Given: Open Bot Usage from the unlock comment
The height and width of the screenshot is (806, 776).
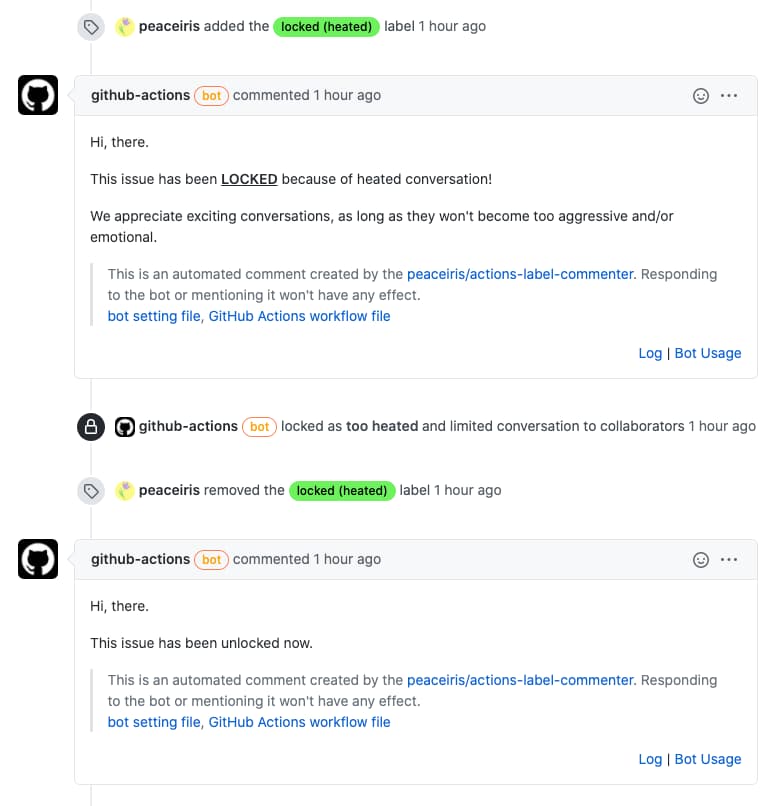Looking at the screenshot, I should pos(708,759).
